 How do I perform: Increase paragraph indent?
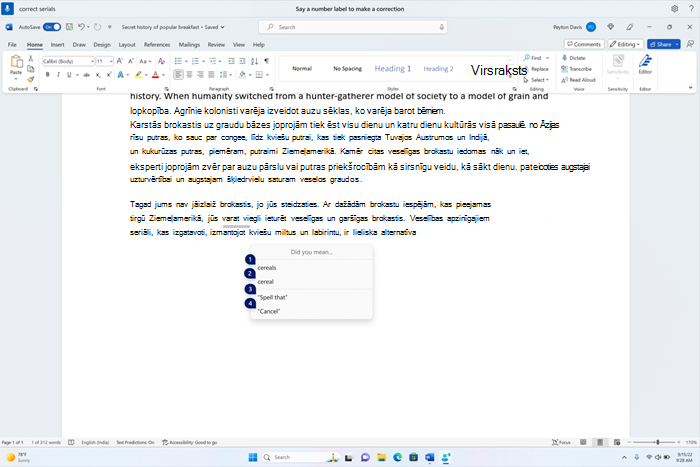[x=242, y=61]
